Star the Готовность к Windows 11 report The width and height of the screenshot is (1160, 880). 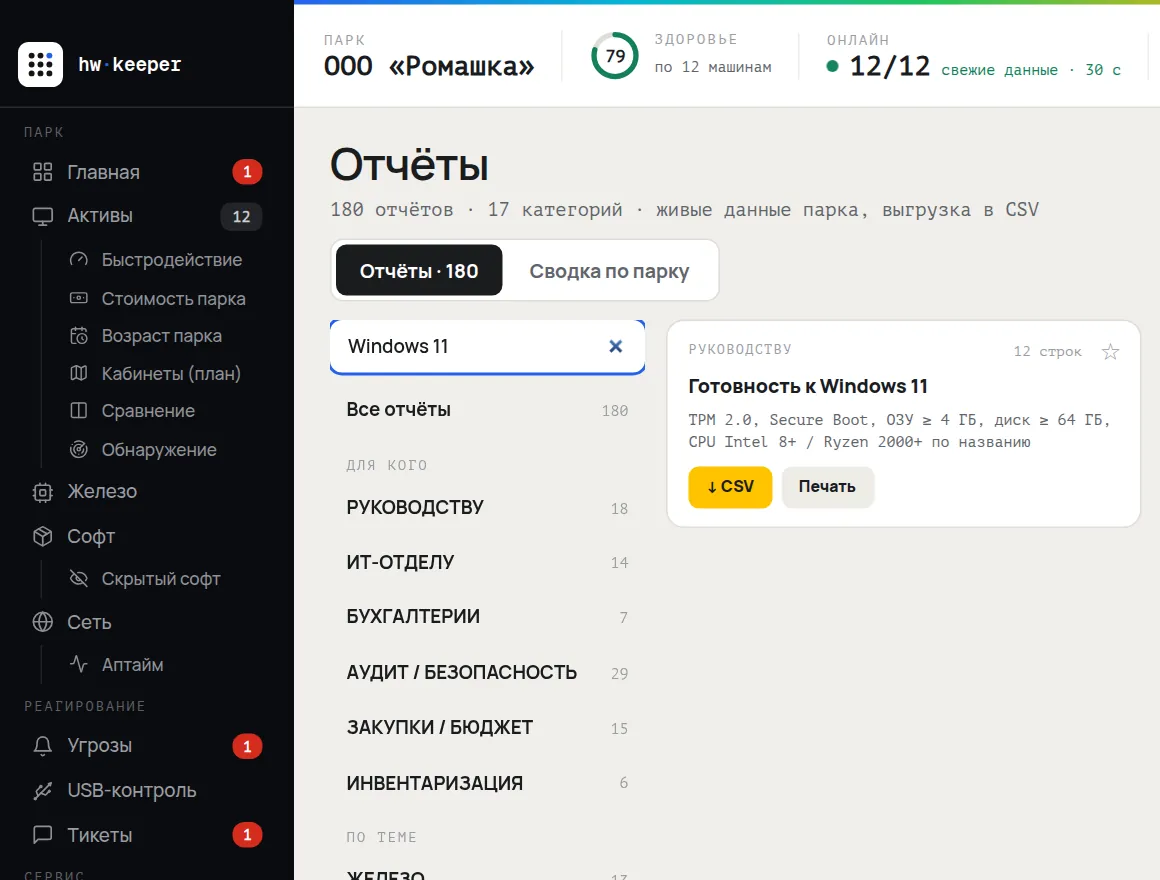pos(1110,352)
